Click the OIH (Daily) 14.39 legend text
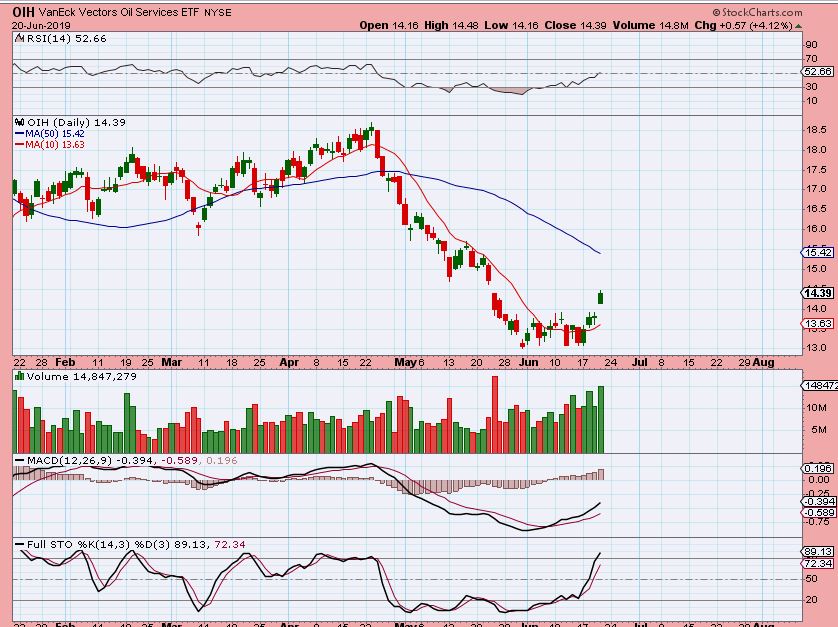The image size is (838, 627). point(76,122)
